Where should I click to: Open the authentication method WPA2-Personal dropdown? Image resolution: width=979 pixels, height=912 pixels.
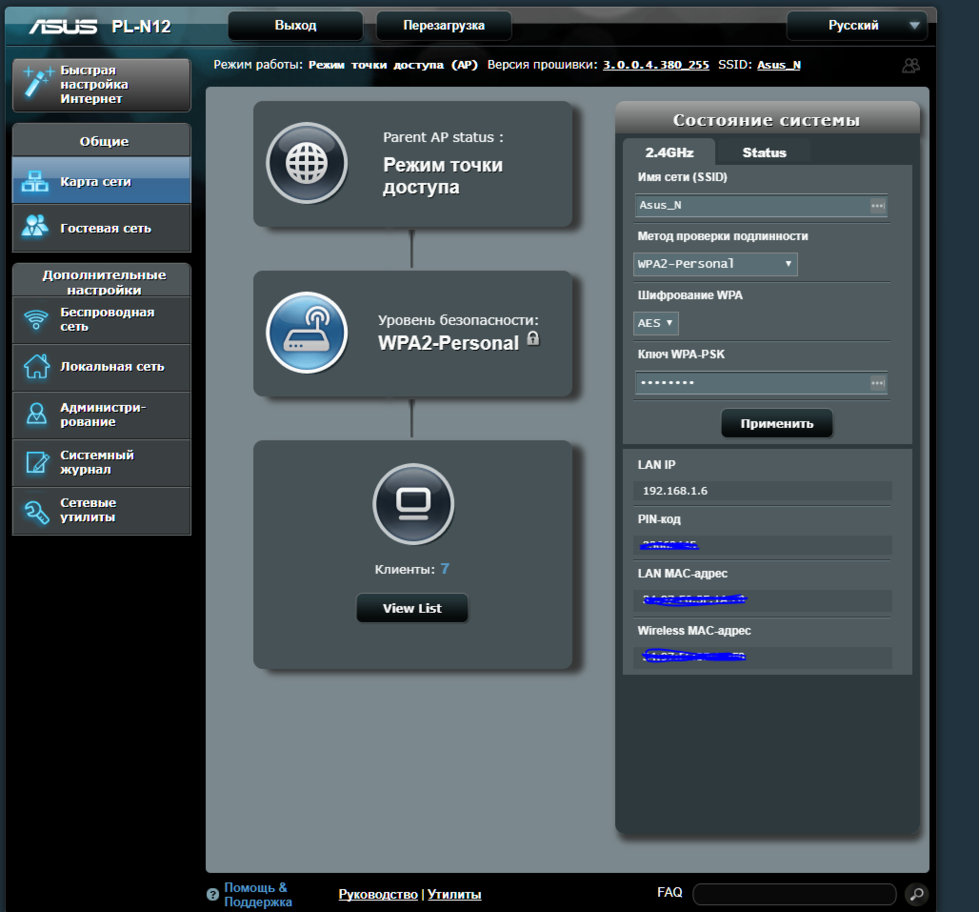[x=715, y=264]
